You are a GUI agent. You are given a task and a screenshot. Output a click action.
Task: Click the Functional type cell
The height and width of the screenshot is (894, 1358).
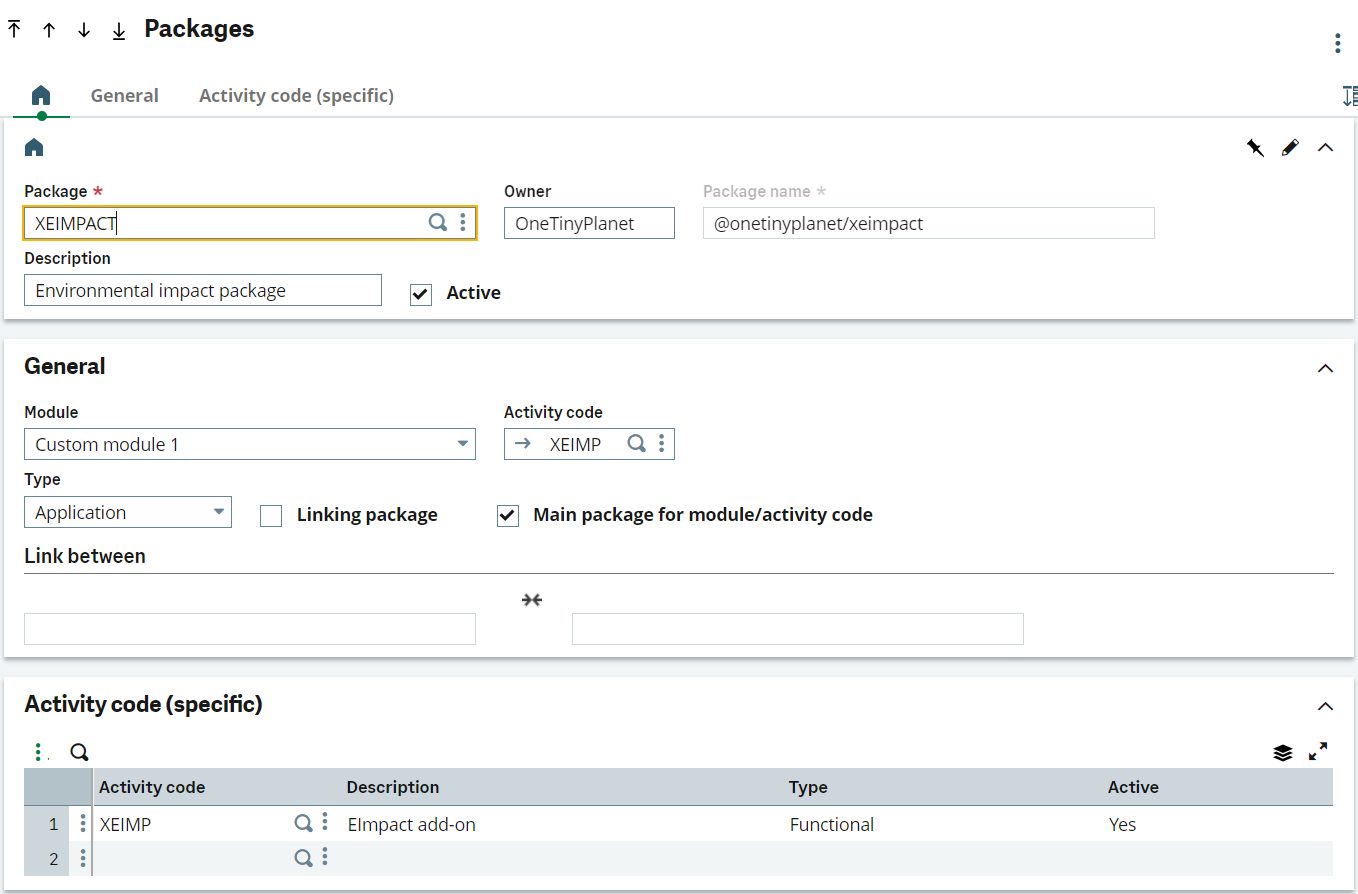point(943,825)
